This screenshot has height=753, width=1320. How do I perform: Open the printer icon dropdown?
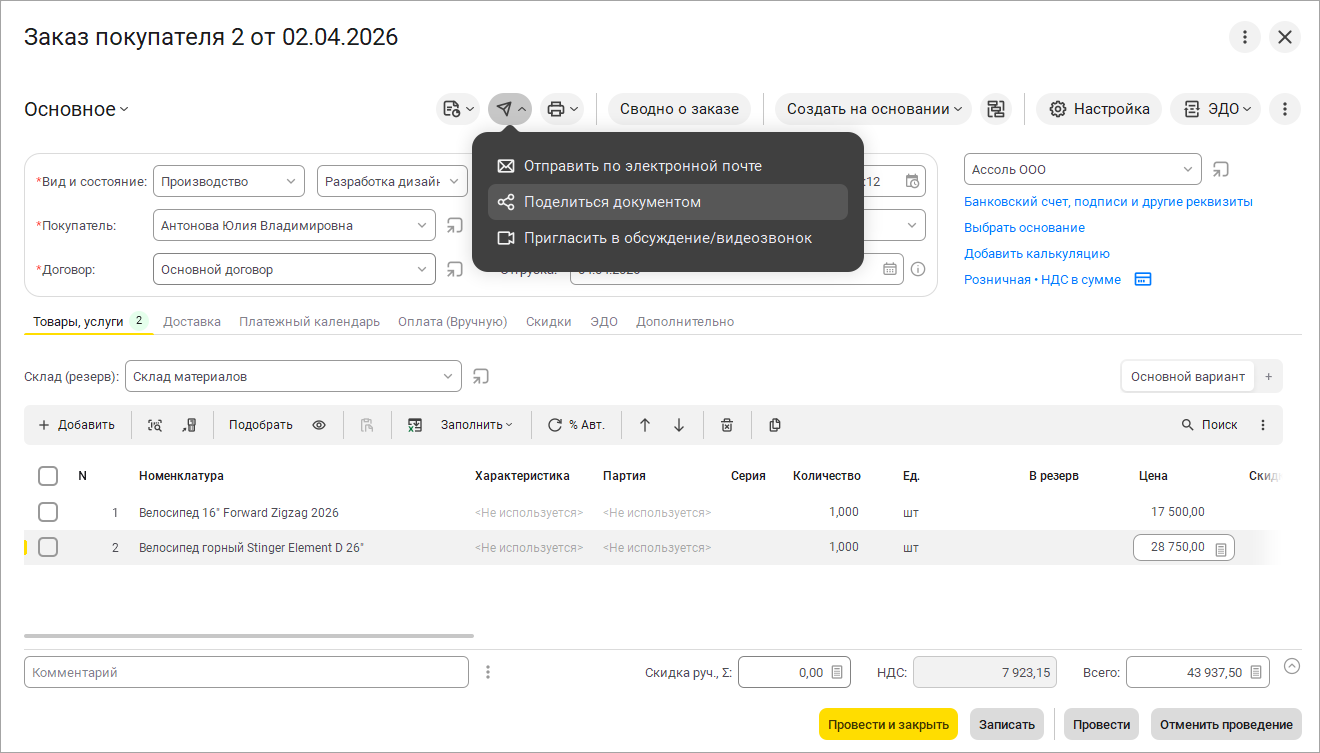pyautogui.click(x=562, y=109)
